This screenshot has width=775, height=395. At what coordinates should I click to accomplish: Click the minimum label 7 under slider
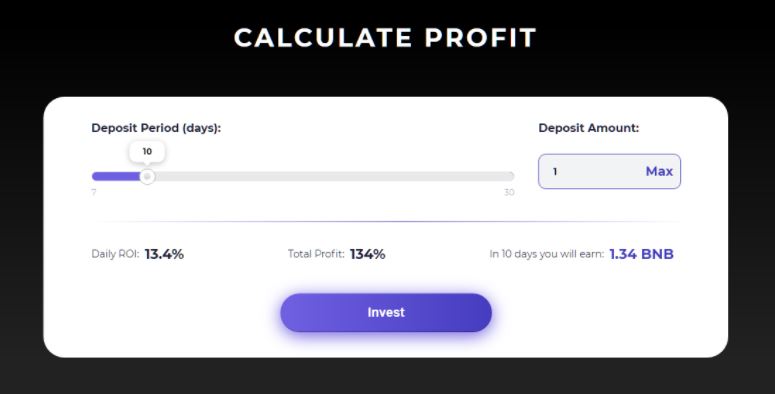[x=94, y=192]
